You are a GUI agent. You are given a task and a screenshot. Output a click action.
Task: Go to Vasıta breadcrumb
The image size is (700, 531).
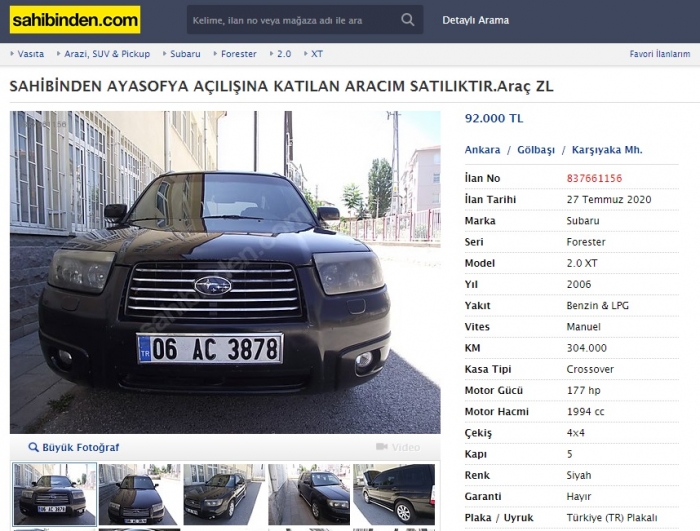[30, 54]
